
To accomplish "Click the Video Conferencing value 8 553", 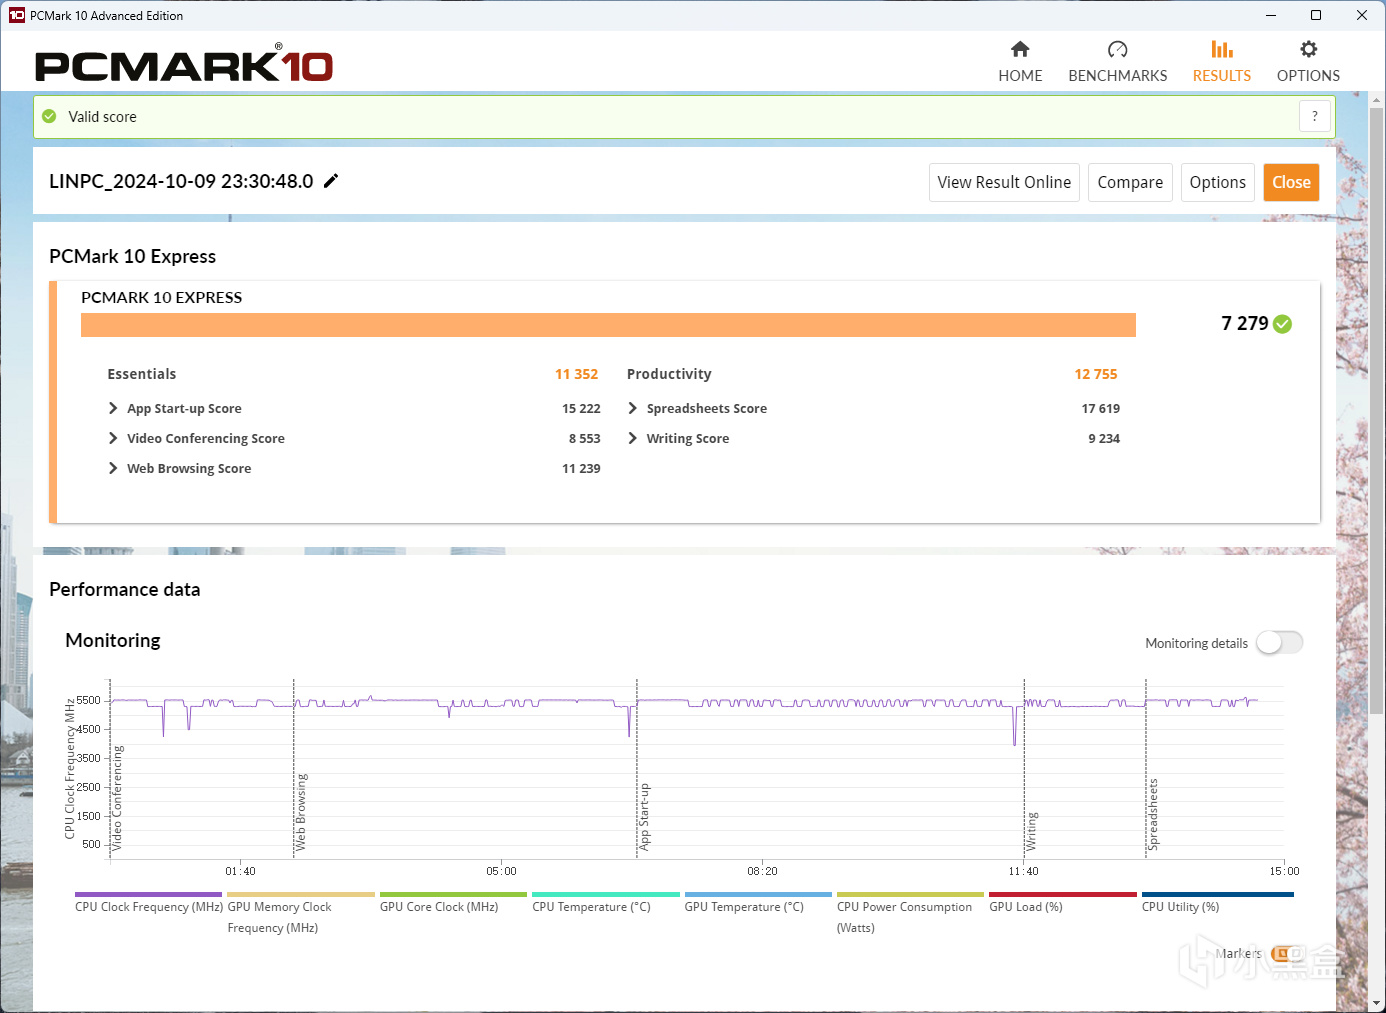I will click(x=585, y=438).
